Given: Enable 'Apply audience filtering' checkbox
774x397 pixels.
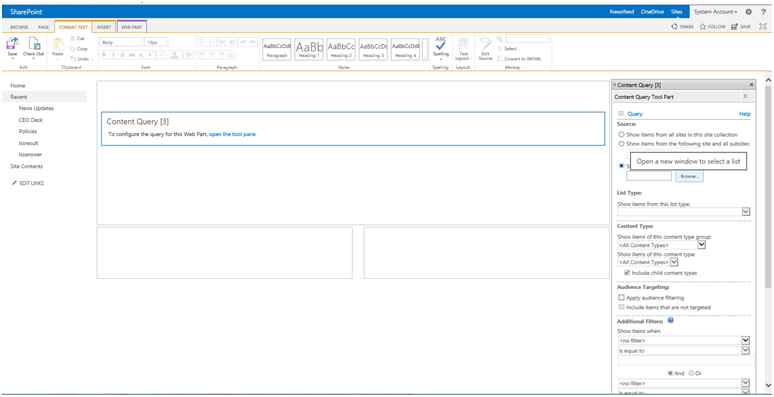Looking at the screenshot, I should pos(621,298).
